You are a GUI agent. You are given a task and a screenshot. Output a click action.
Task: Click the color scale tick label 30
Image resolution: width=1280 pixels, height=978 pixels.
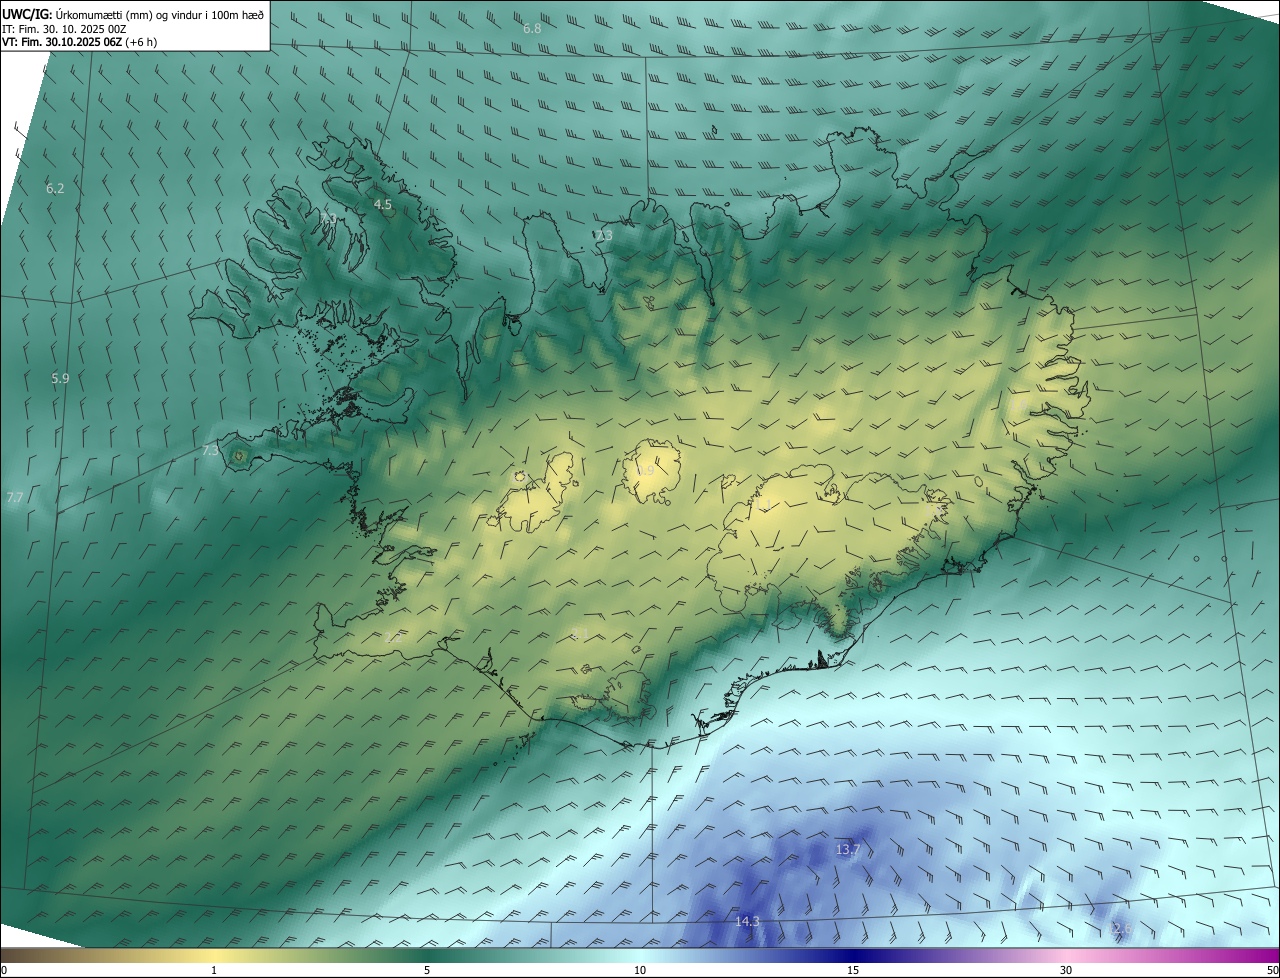pyautogui.click(x=1066, y=970)
